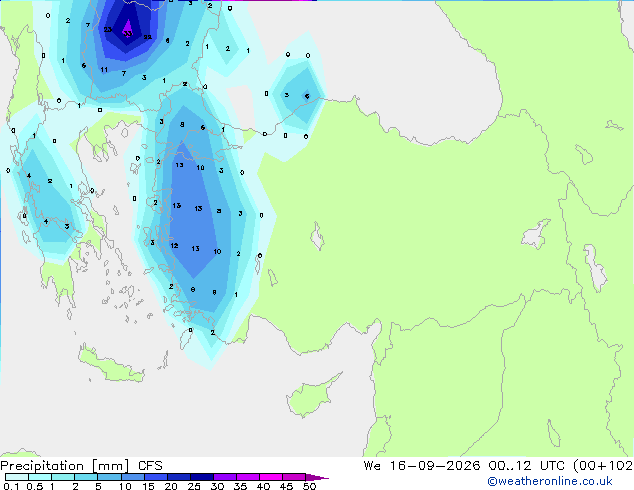The height and width of the screenshot is (490, 634).
Task: Click the 'We 16-09-2026' date label
Action: pyautogui.click(x=422, y=466)
